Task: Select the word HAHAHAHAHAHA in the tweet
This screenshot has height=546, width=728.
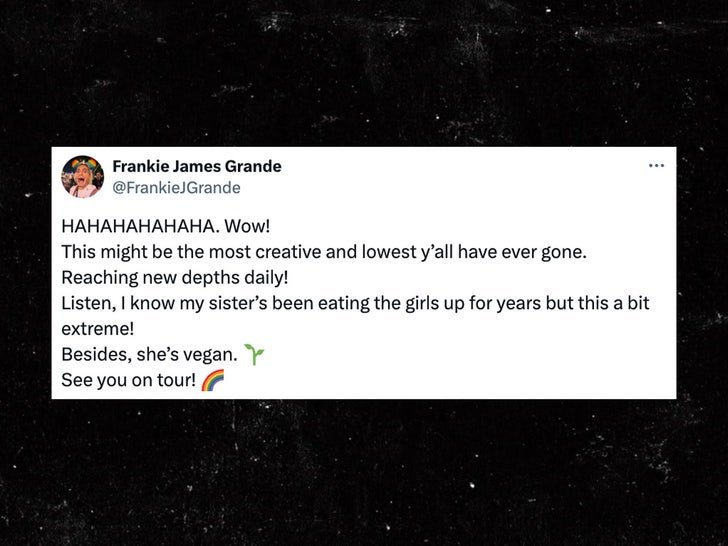Action: tap(140, 227)
